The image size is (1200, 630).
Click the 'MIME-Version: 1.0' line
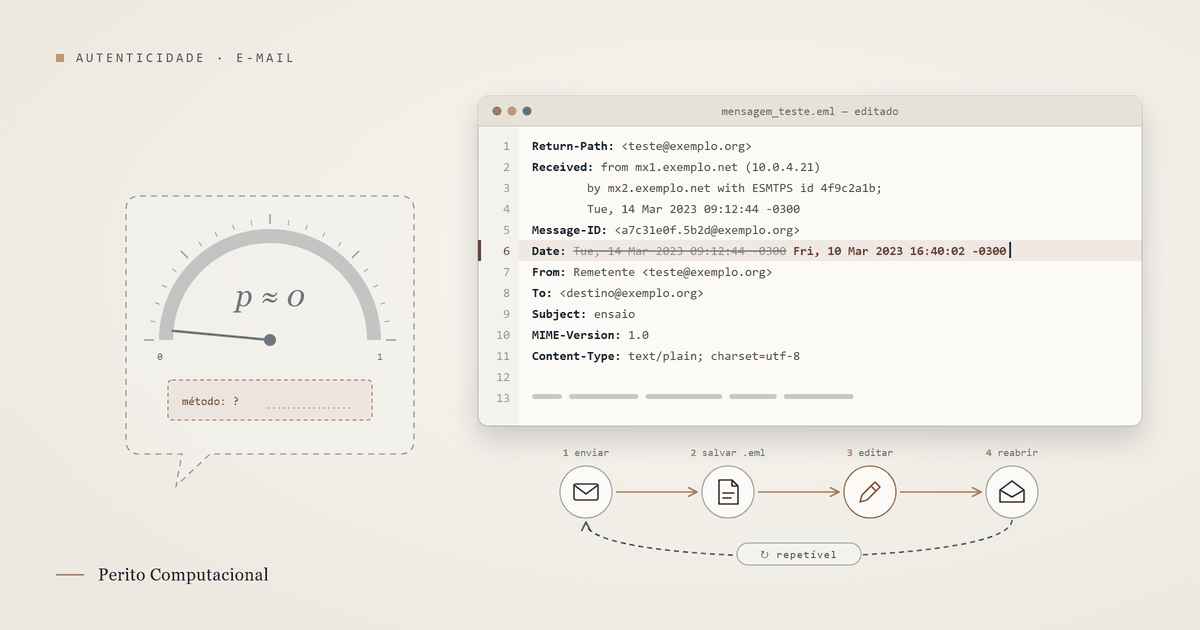coord(590,335)
